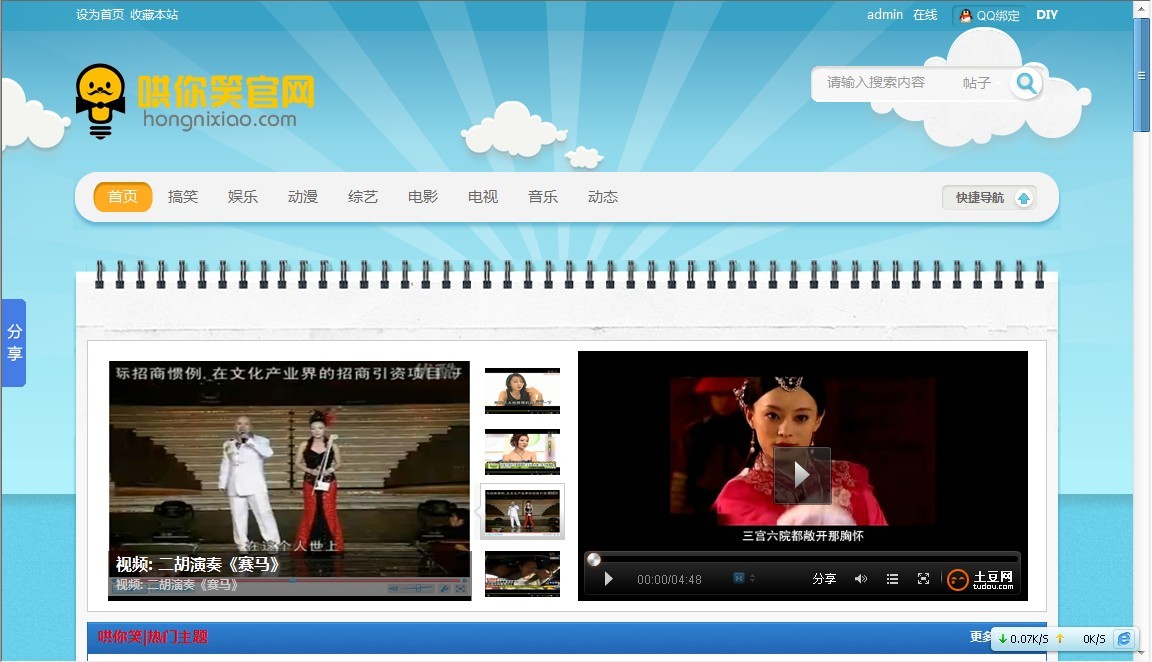The width and height of the screenshot is (1152, 662).
Task: Open the 搞笑 nav tab
Action: pos(183,197)
